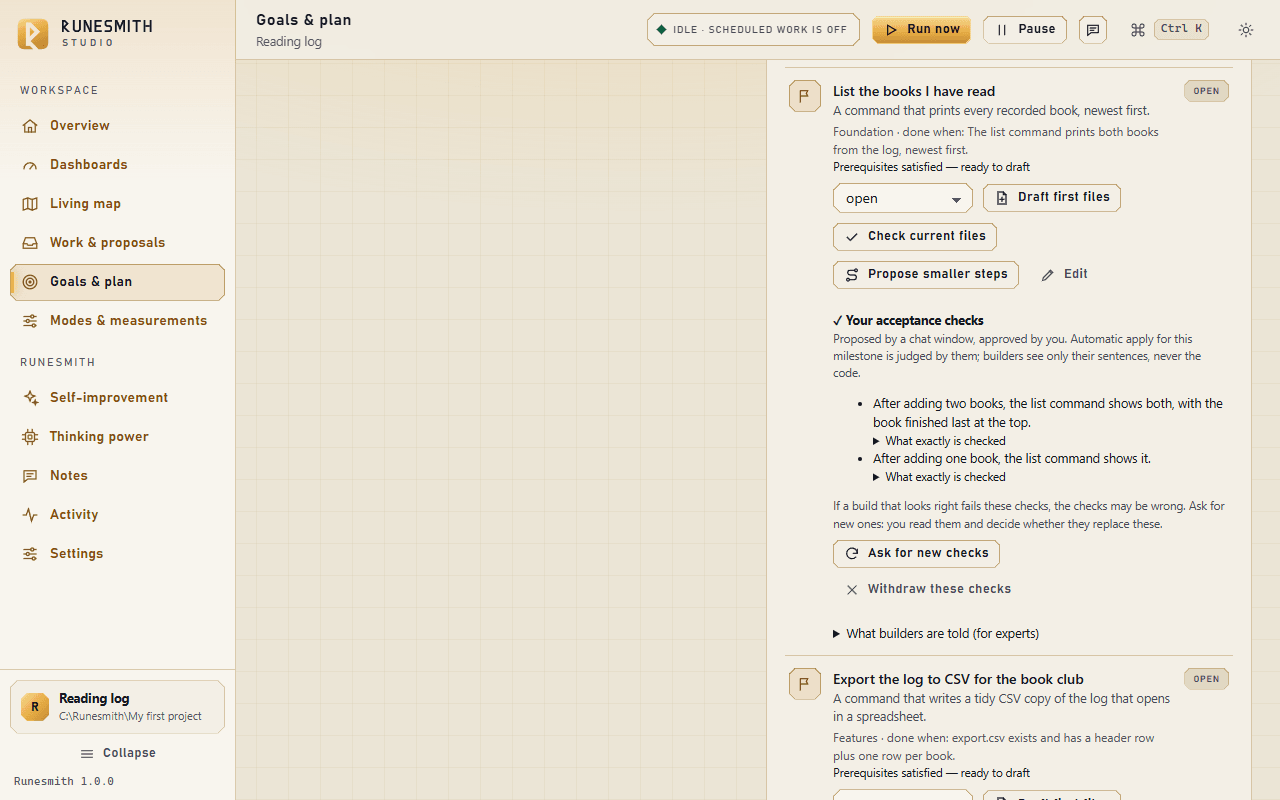1280x800 pixels.
Task: Click Export the log to CSV title
Action: pos(958,680)
